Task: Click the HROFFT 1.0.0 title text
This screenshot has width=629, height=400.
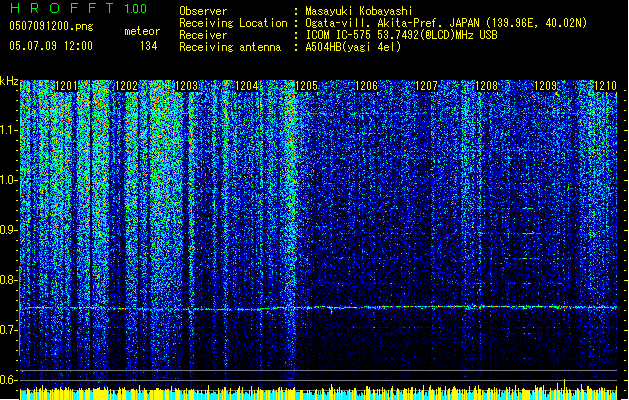Action: coord(79,8)
